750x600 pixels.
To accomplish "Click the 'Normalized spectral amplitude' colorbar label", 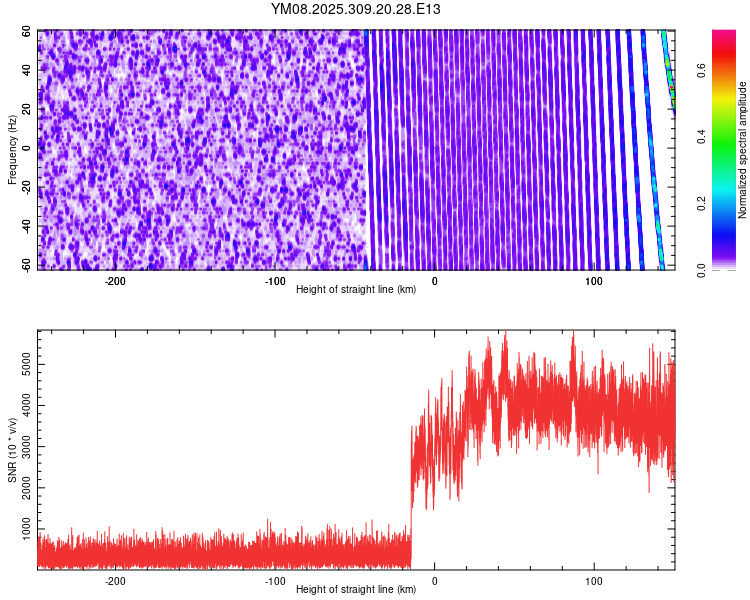I will click(744, 150).
